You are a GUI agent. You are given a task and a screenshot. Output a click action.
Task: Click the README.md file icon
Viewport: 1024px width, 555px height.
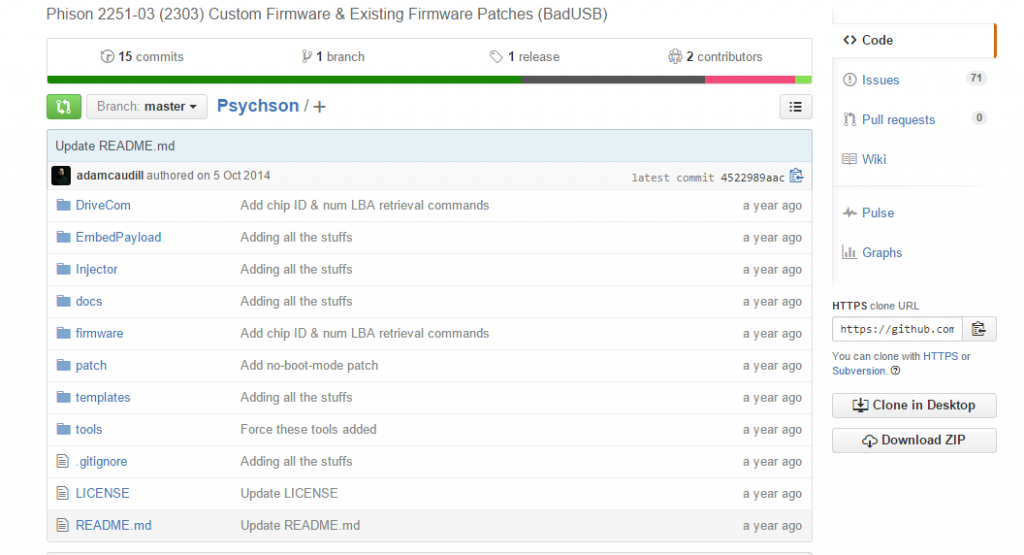63,526
